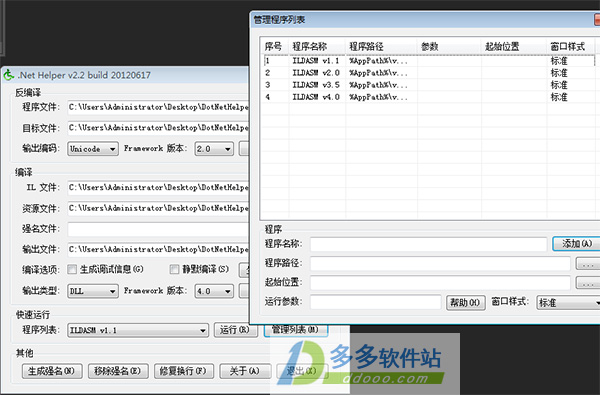
Task: Click the 生成强名(N) button
Action: pyautogui.click(x=52, y=371)
